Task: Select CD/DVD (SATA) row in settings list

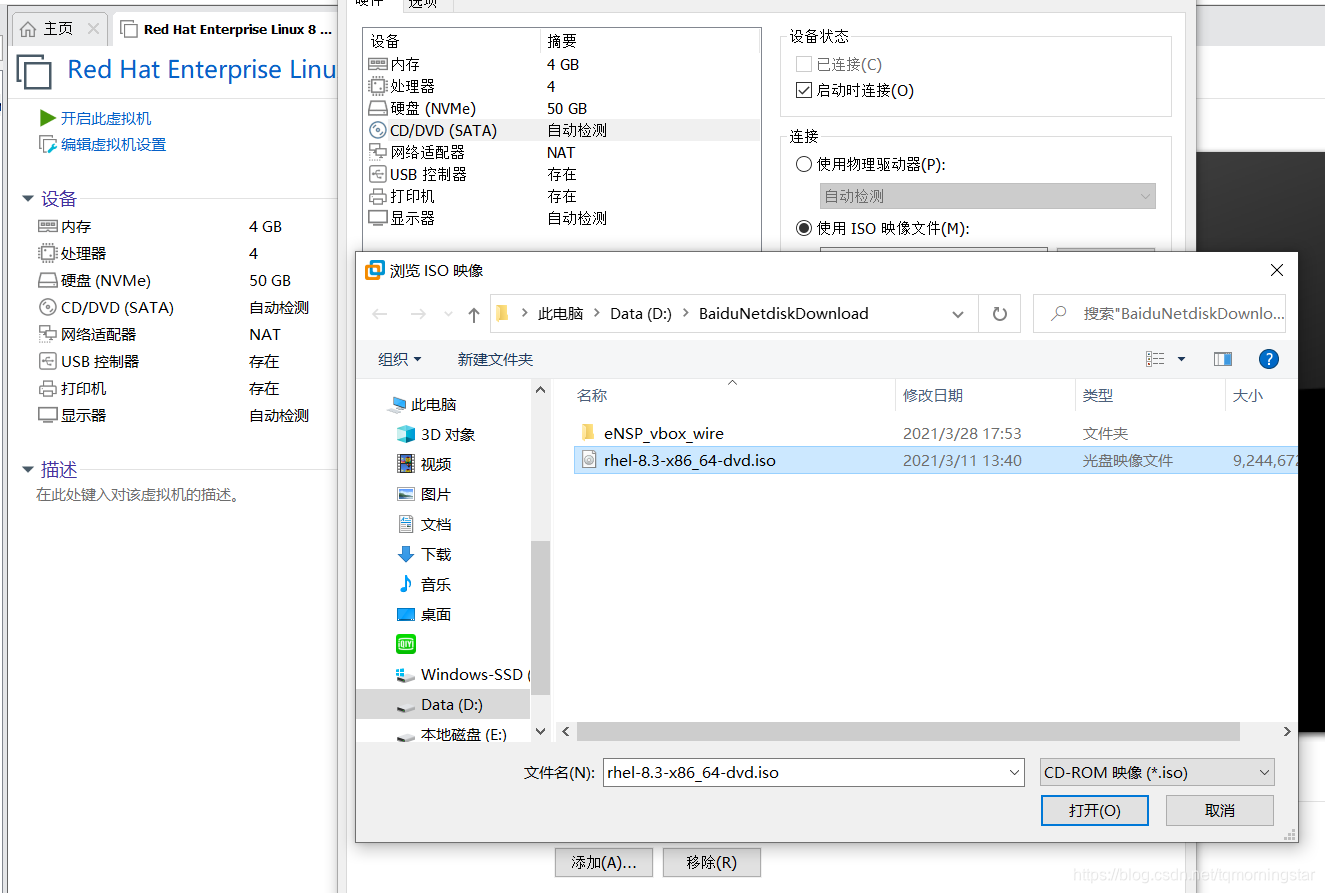Action: [562, 130]
